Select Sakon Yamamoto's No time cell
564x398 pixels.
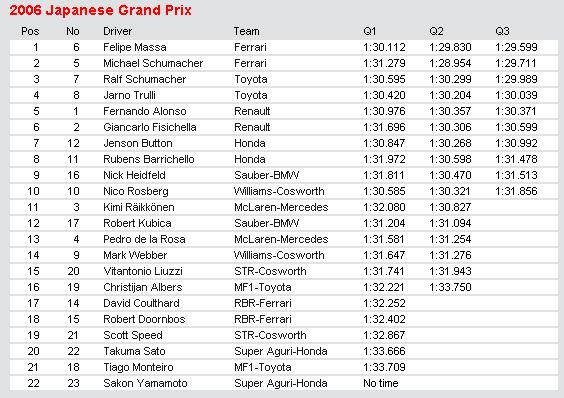[381, 383]
